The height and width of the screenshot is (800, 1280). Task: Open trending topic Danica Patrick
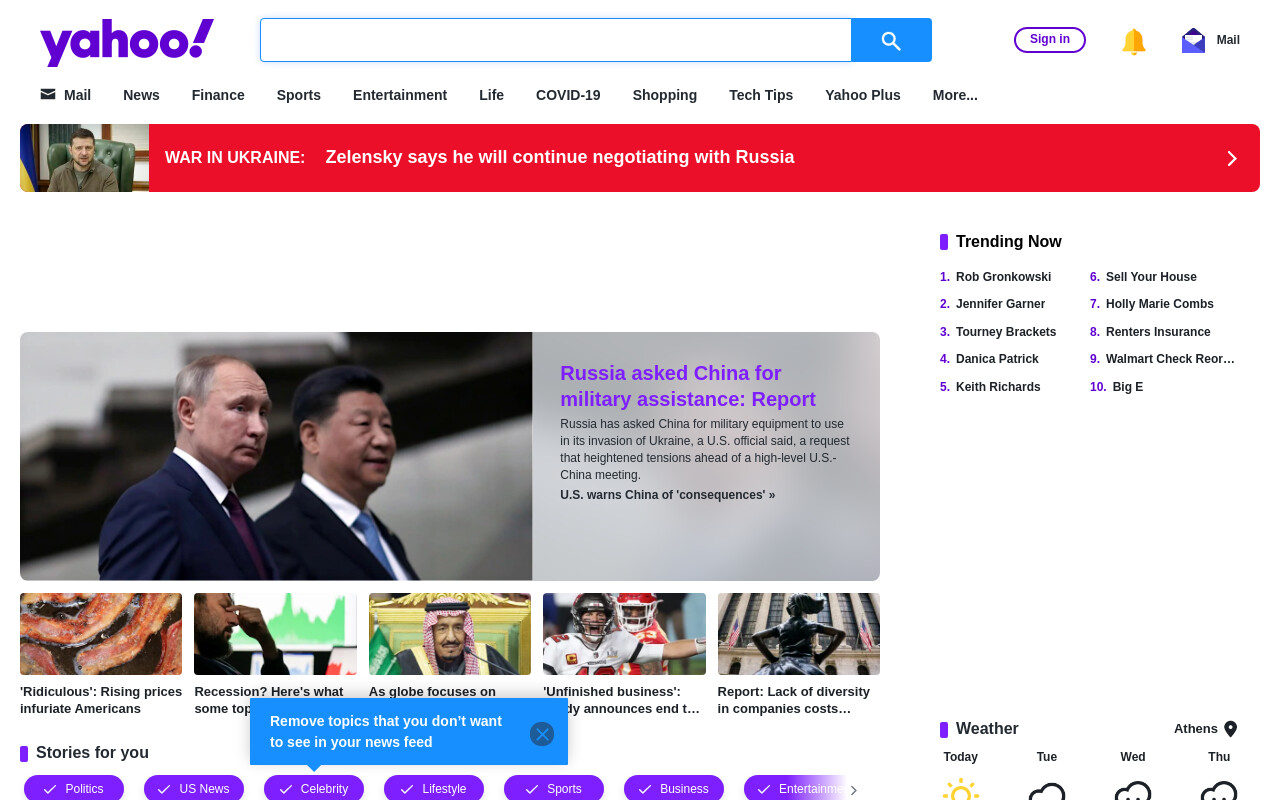(x=997, y=359)
